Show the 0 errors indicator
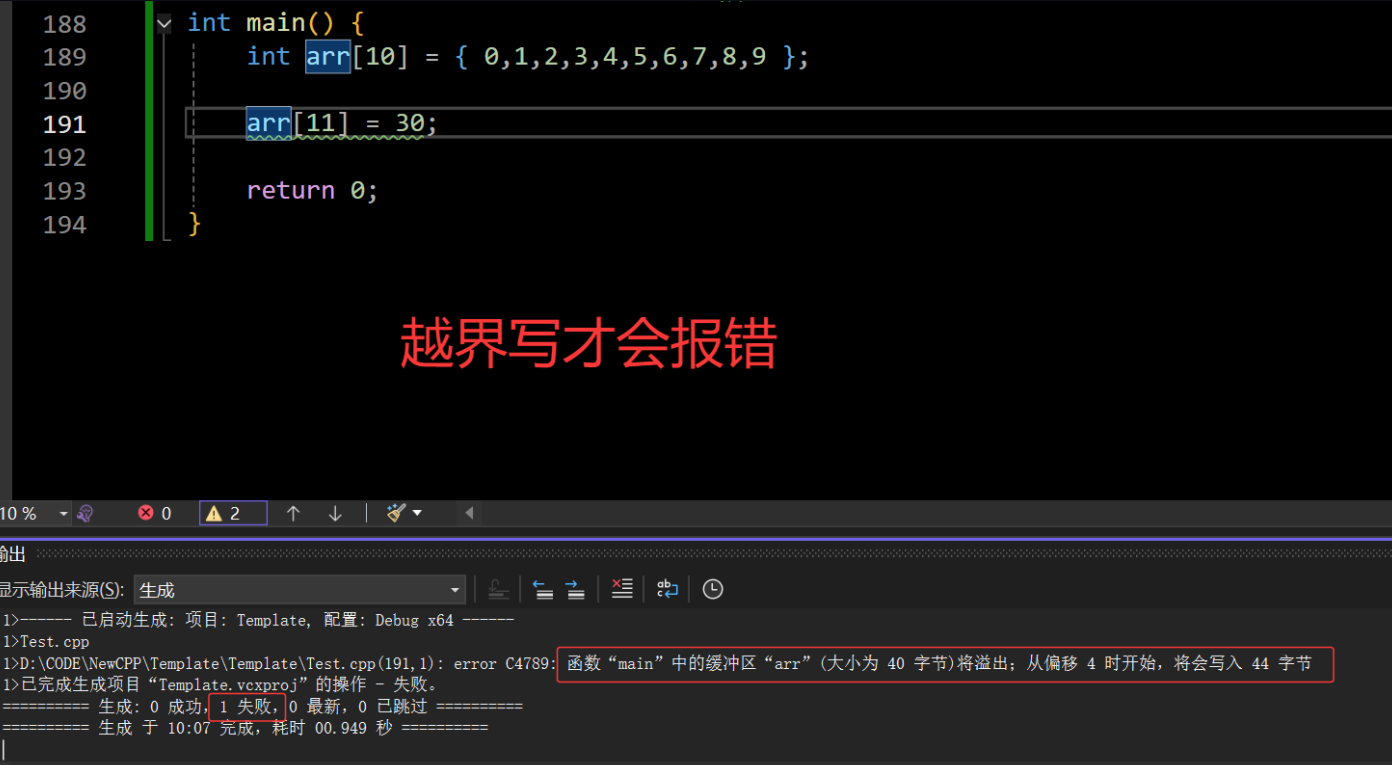The width and height of the screenshot is (1392, 765). pyautogui.click(x=155, y=513)
